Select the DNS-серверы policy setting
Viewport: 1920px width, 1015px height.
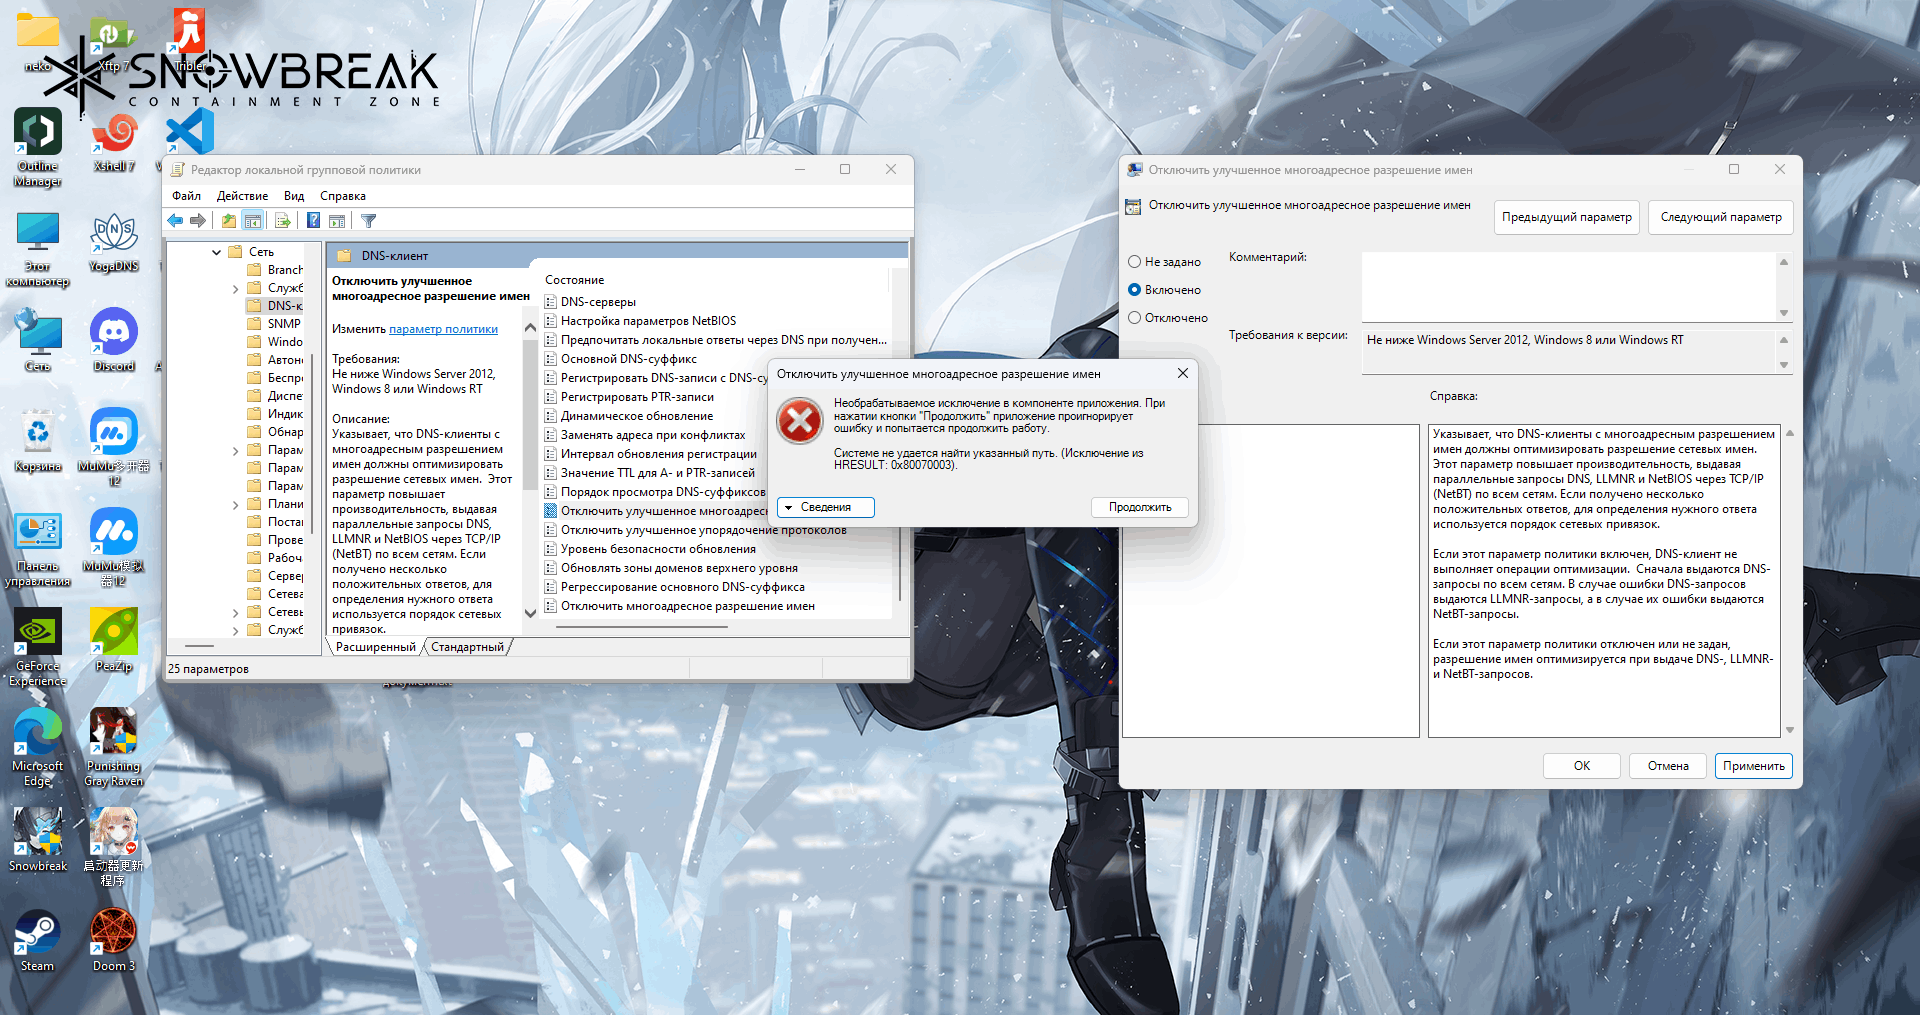tap(598, 302)
